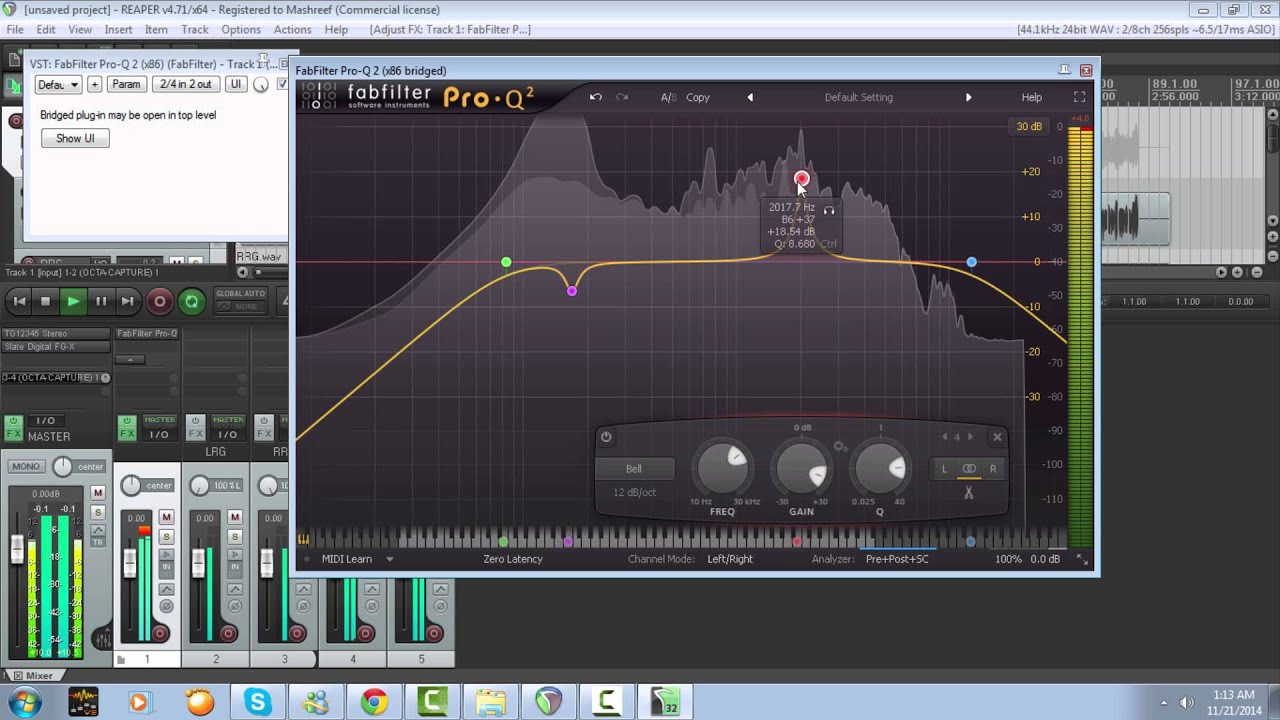Open Google Chrome from taskbar
The width and height of the screenshot is (1280, 720).
coord(375,702)
